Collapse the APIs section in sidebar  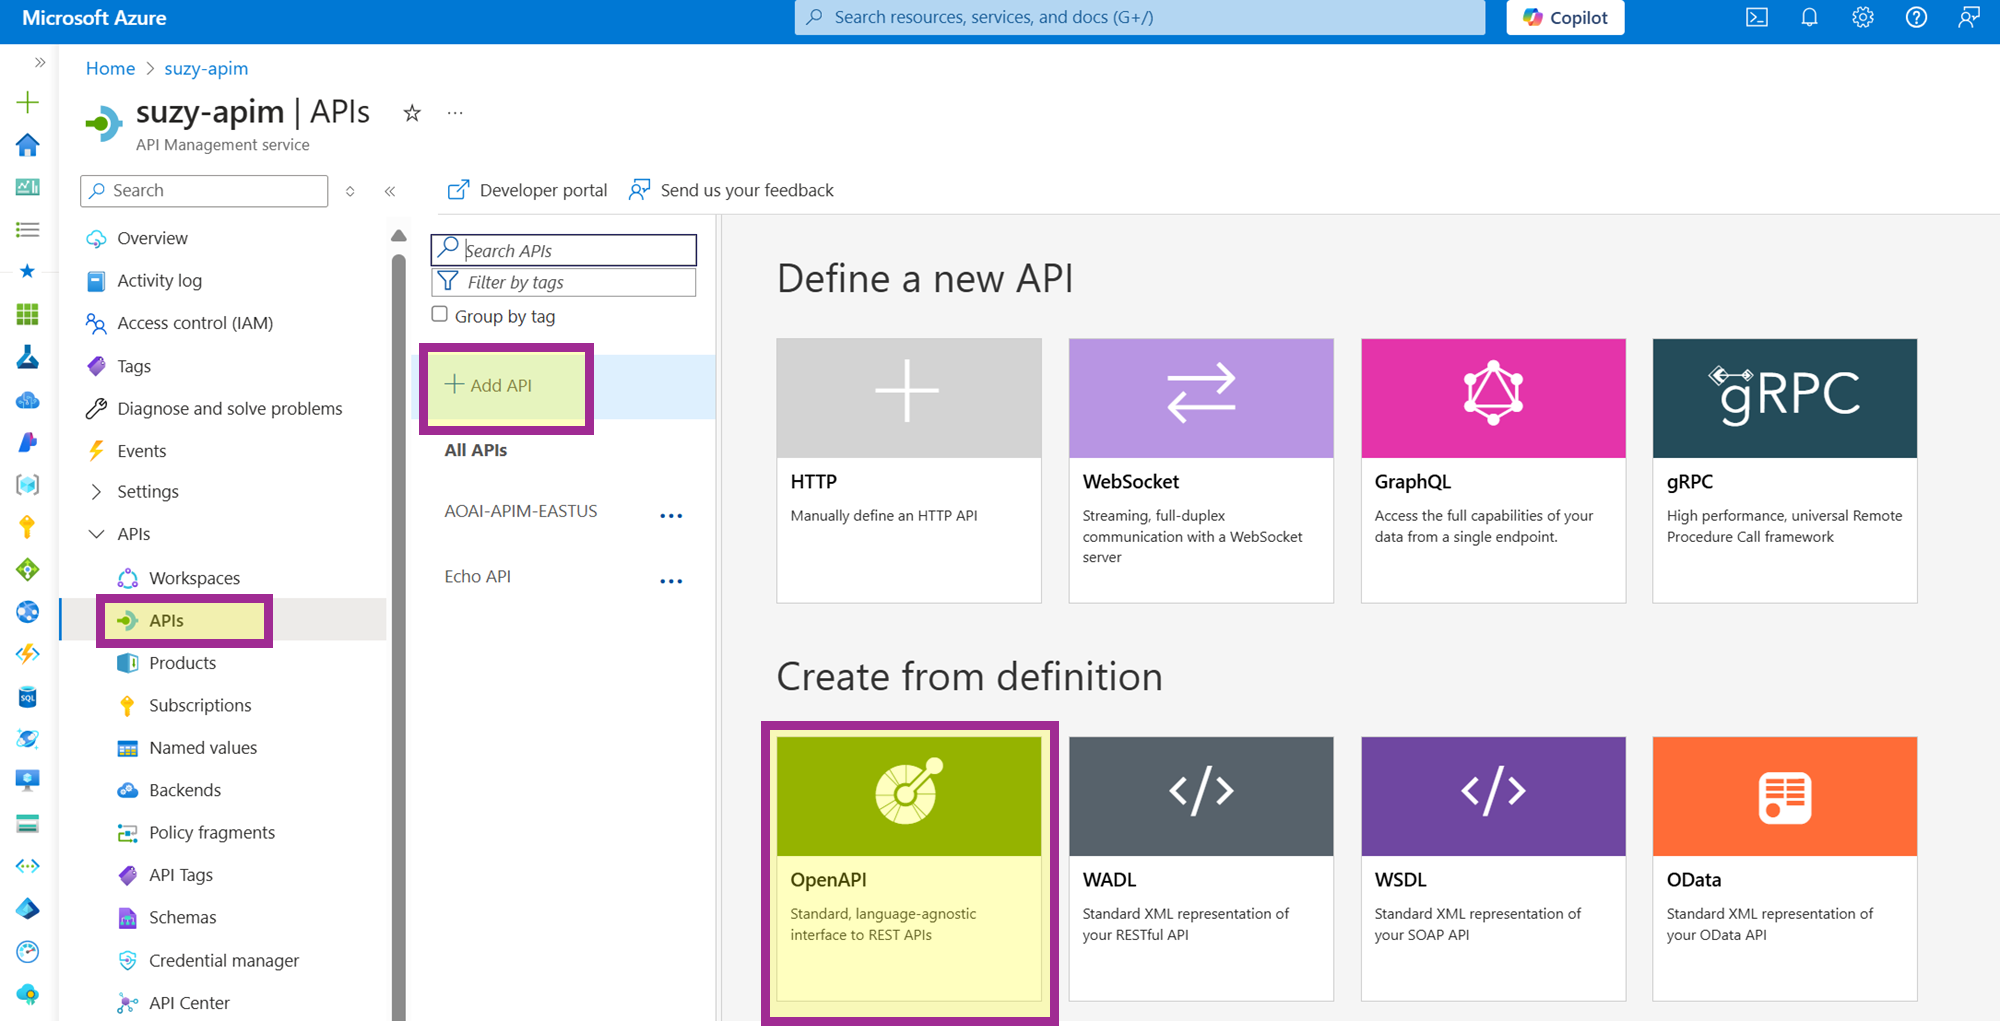96,534
